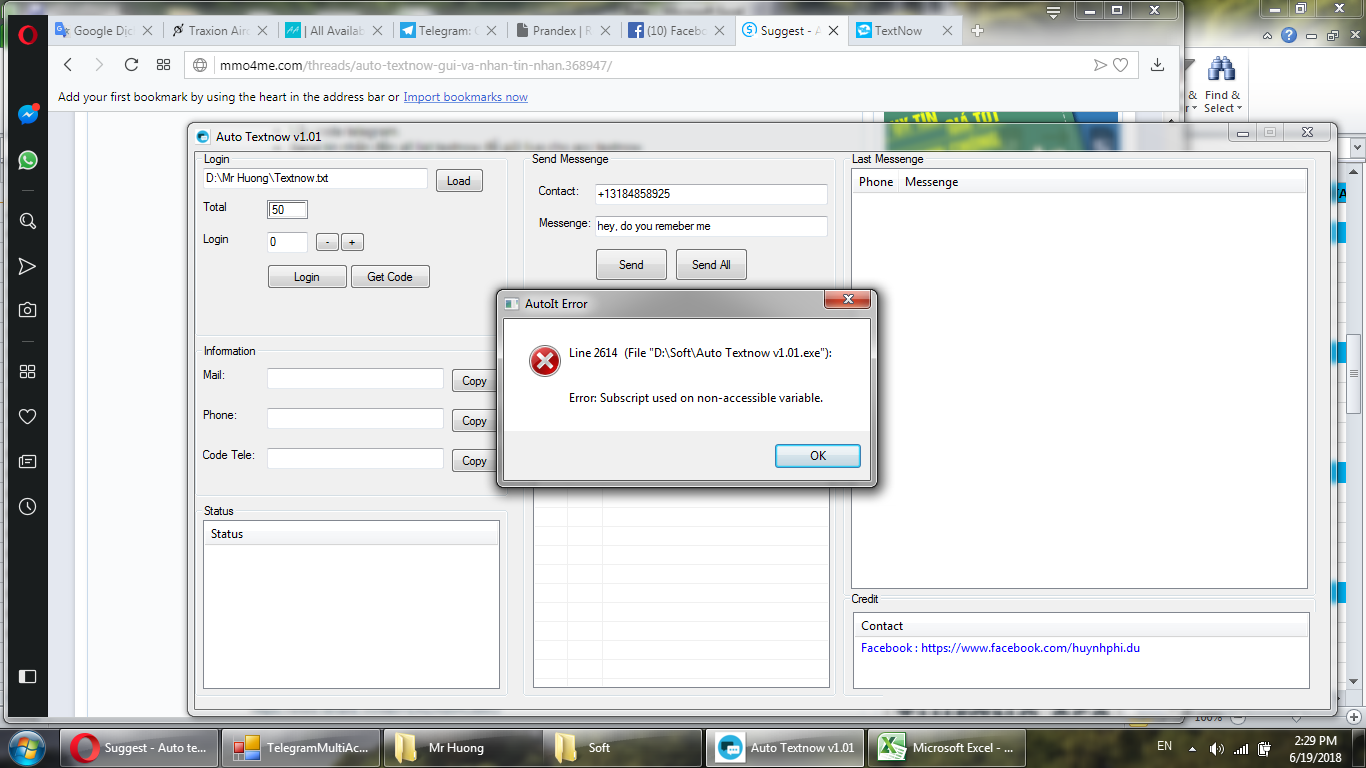This screenshot has width=1366, height=768.
Task: Click the Messenge text field
Action: [711, 226]
